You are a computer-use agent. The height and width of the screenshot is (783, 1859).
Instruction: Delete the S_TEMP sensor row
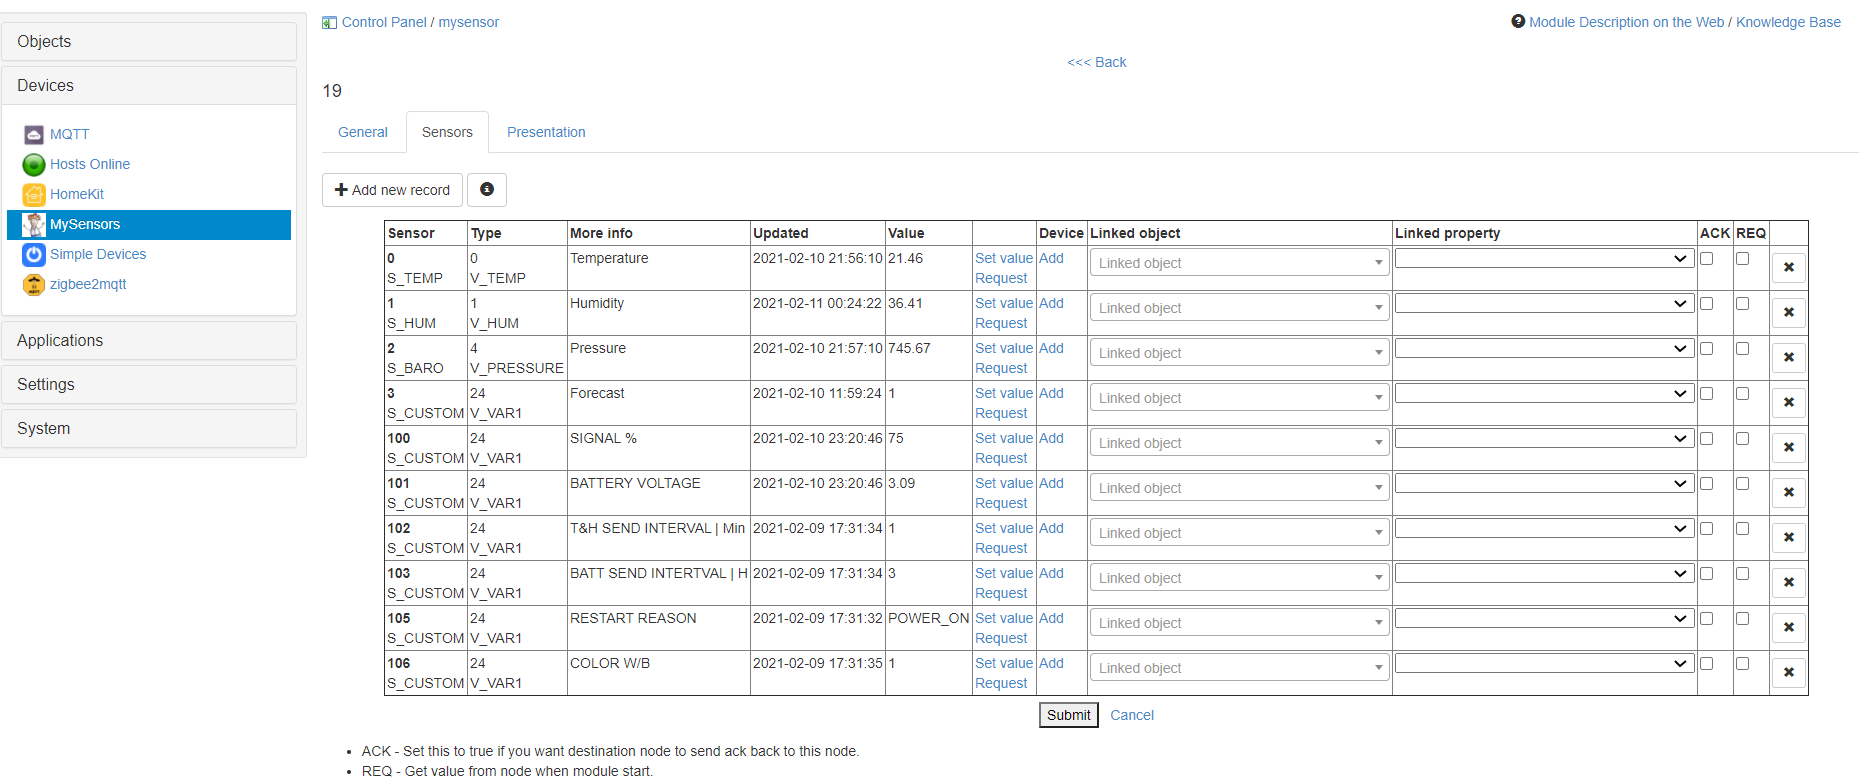coord(1789,268)
